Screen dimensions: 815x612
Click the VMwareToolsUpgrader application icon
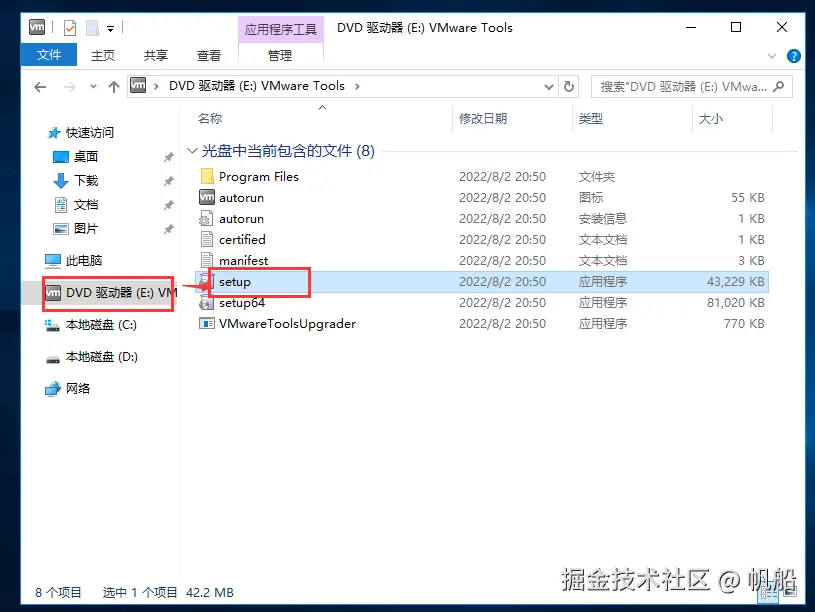[x=207, y=323]
